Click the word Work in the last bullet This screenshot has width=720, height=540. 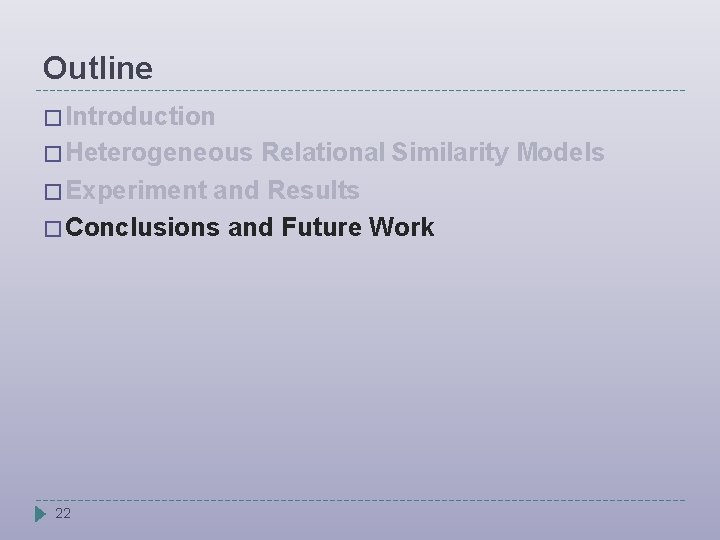(401, 227)
